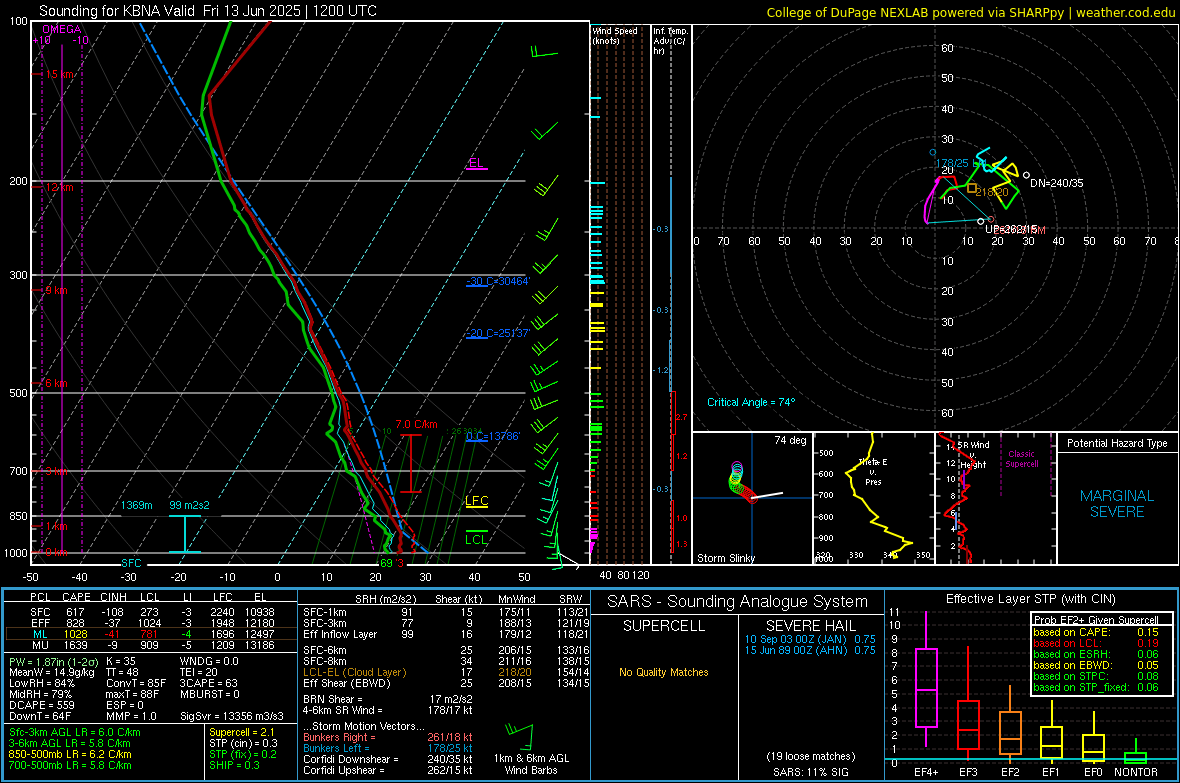Screen dimensions: 1180x783
Task: Click the 'Inf. Temp. Adv.' panel header
Action: point(670,41)
